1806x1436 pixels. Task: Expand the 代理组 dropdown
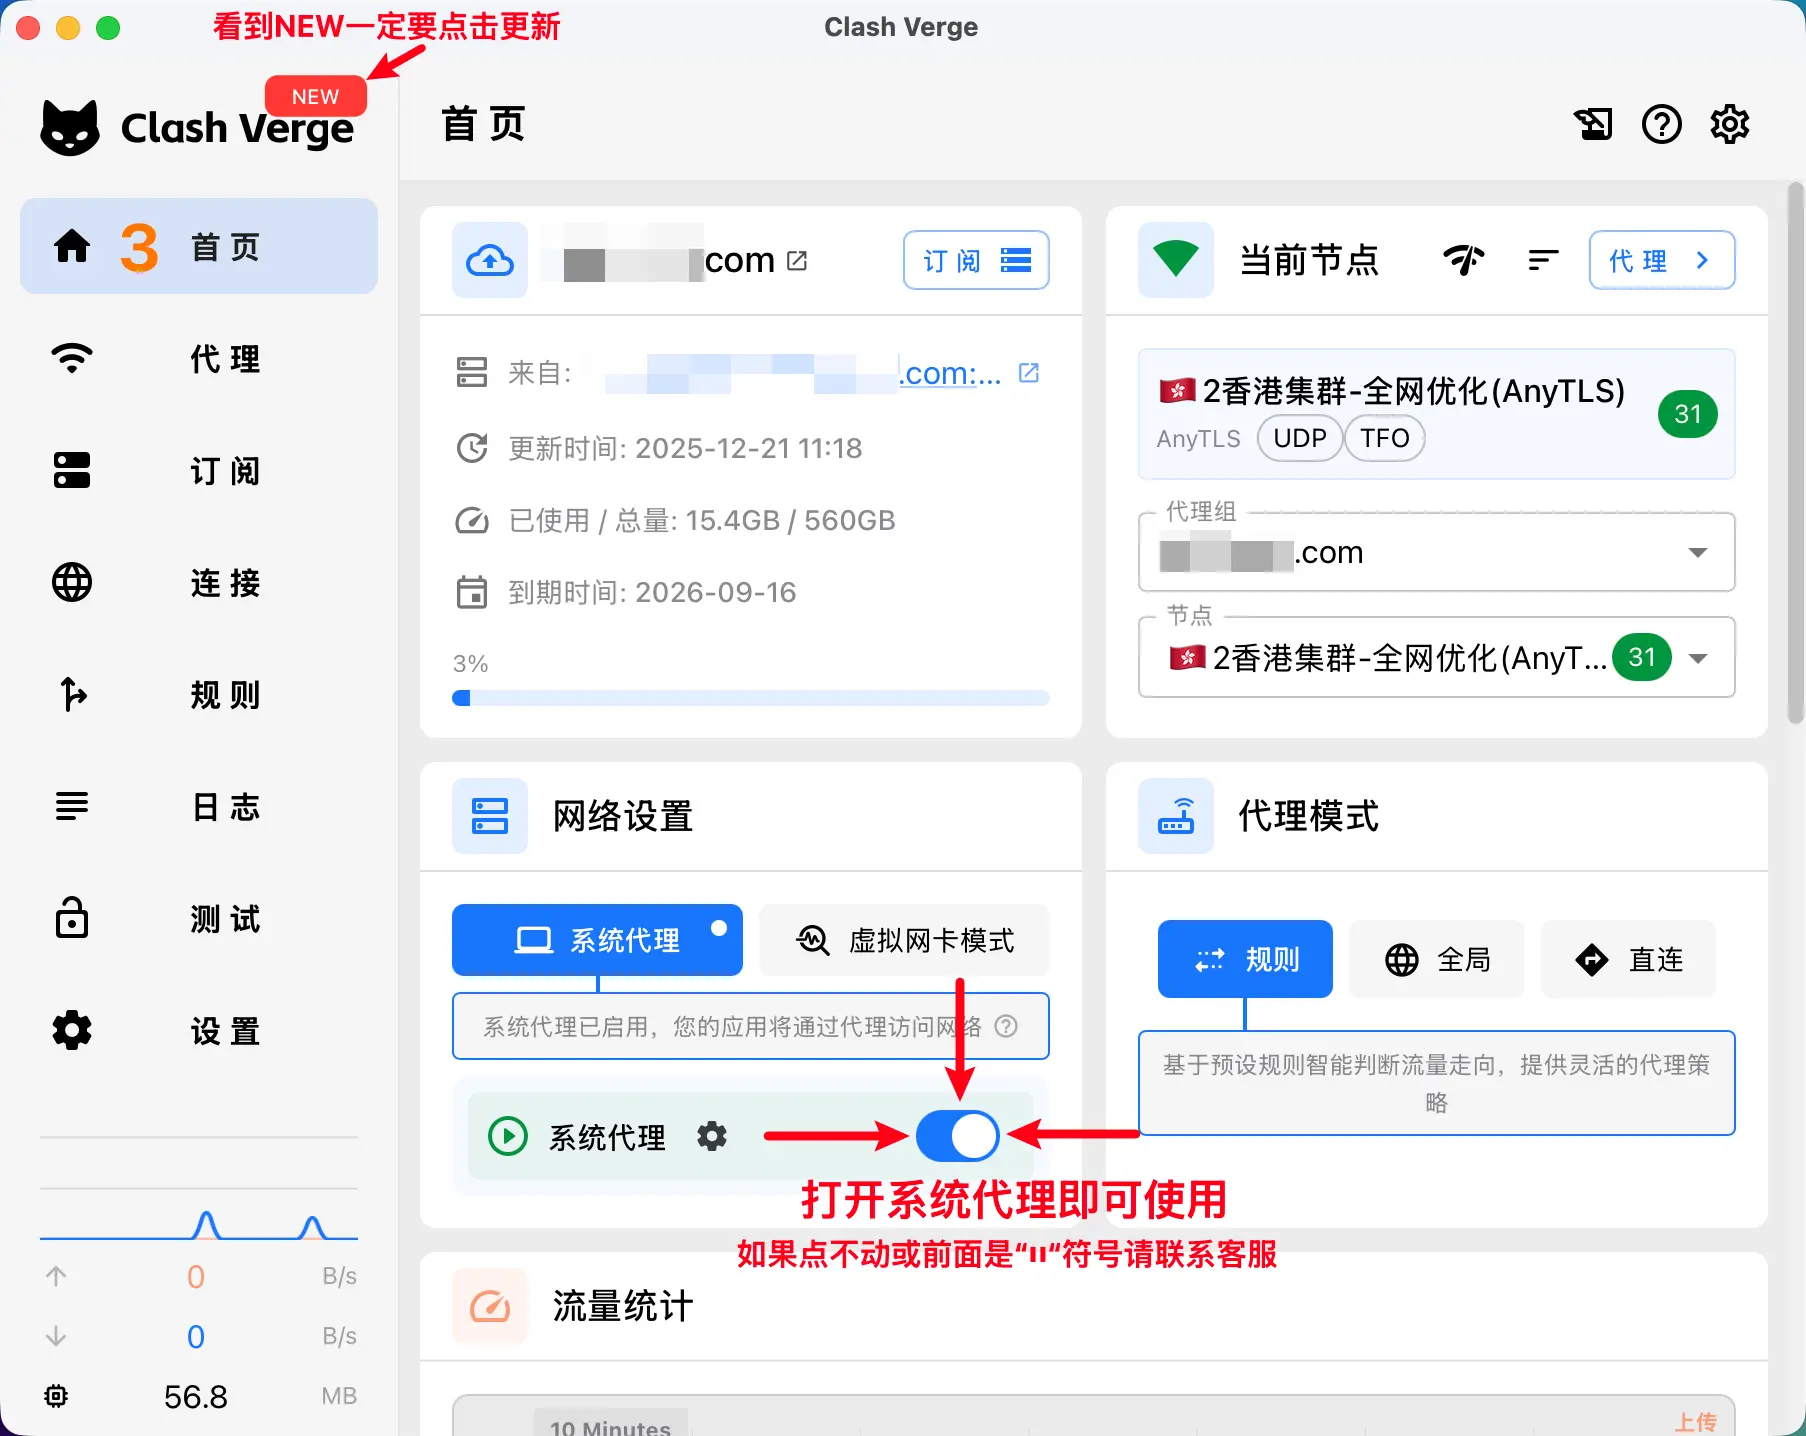point(1697,553)
